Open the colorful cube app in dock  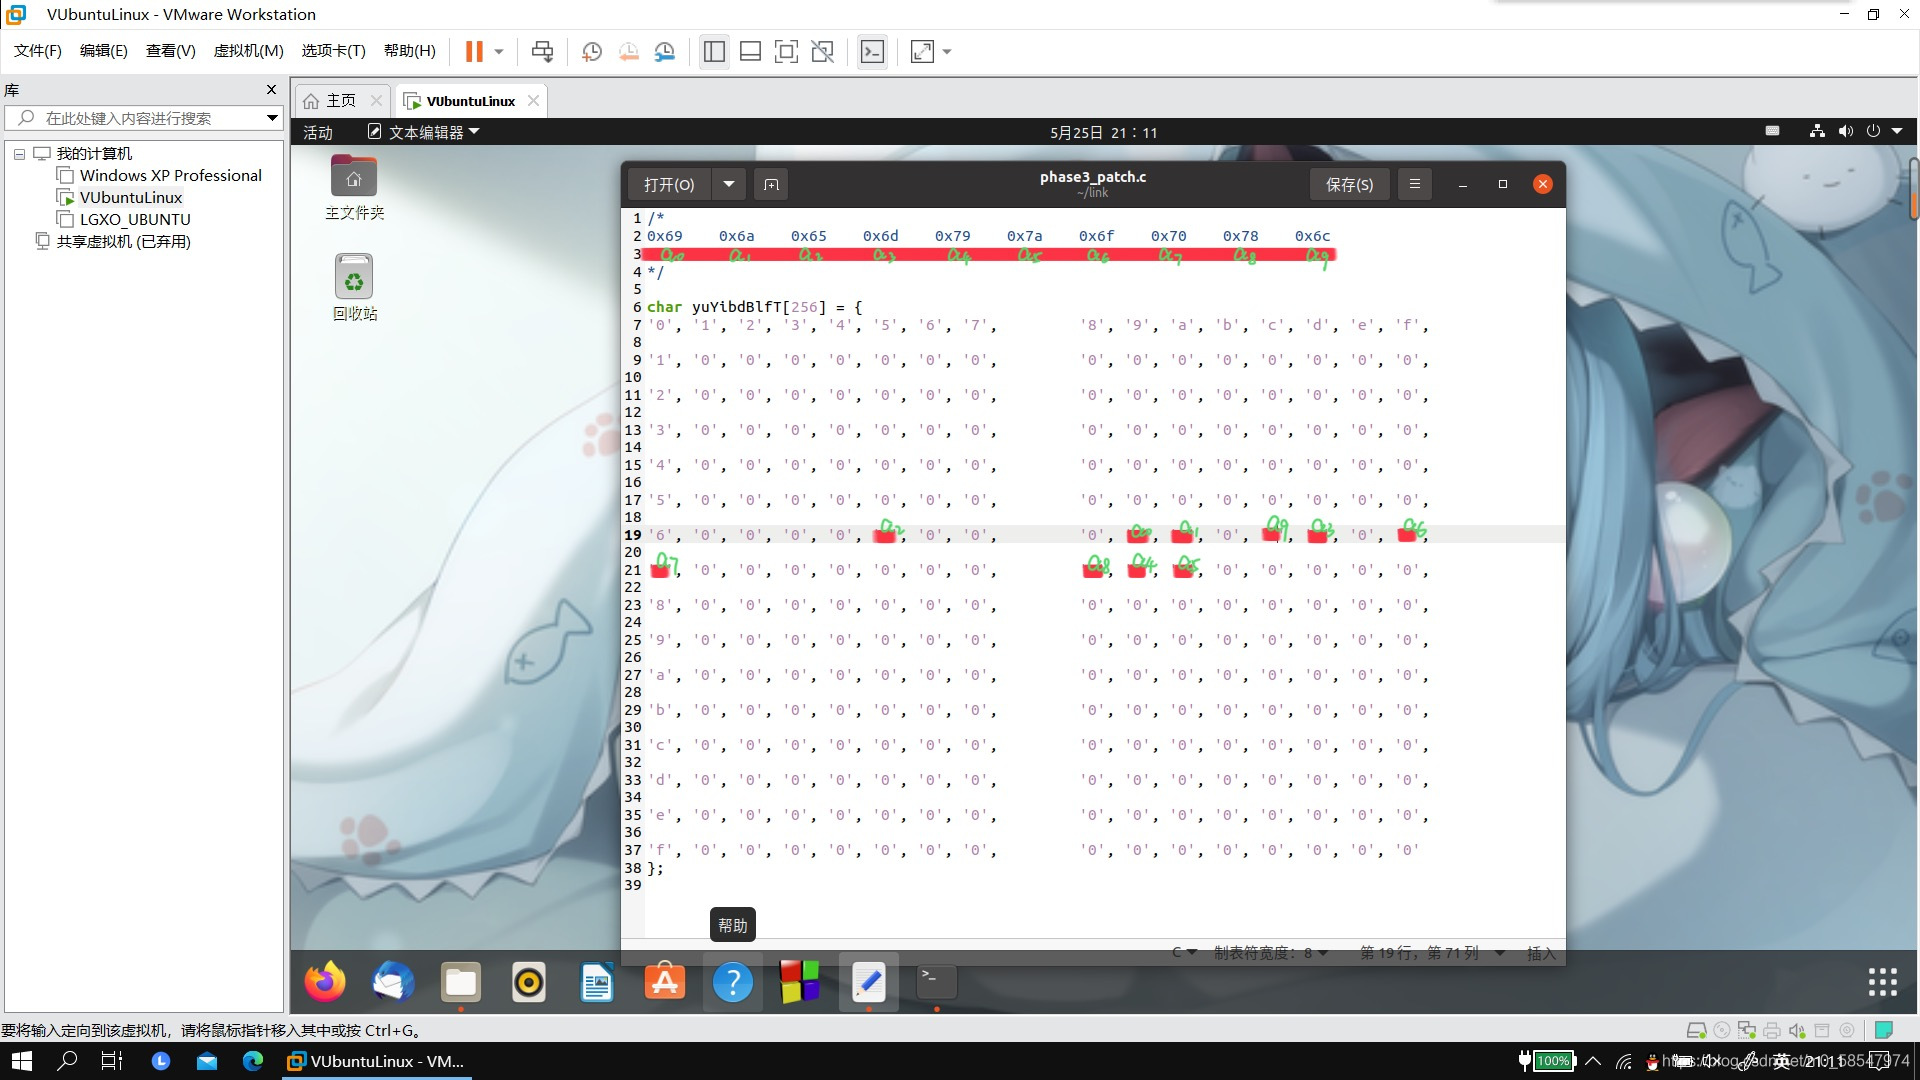[x=800, y=982]
